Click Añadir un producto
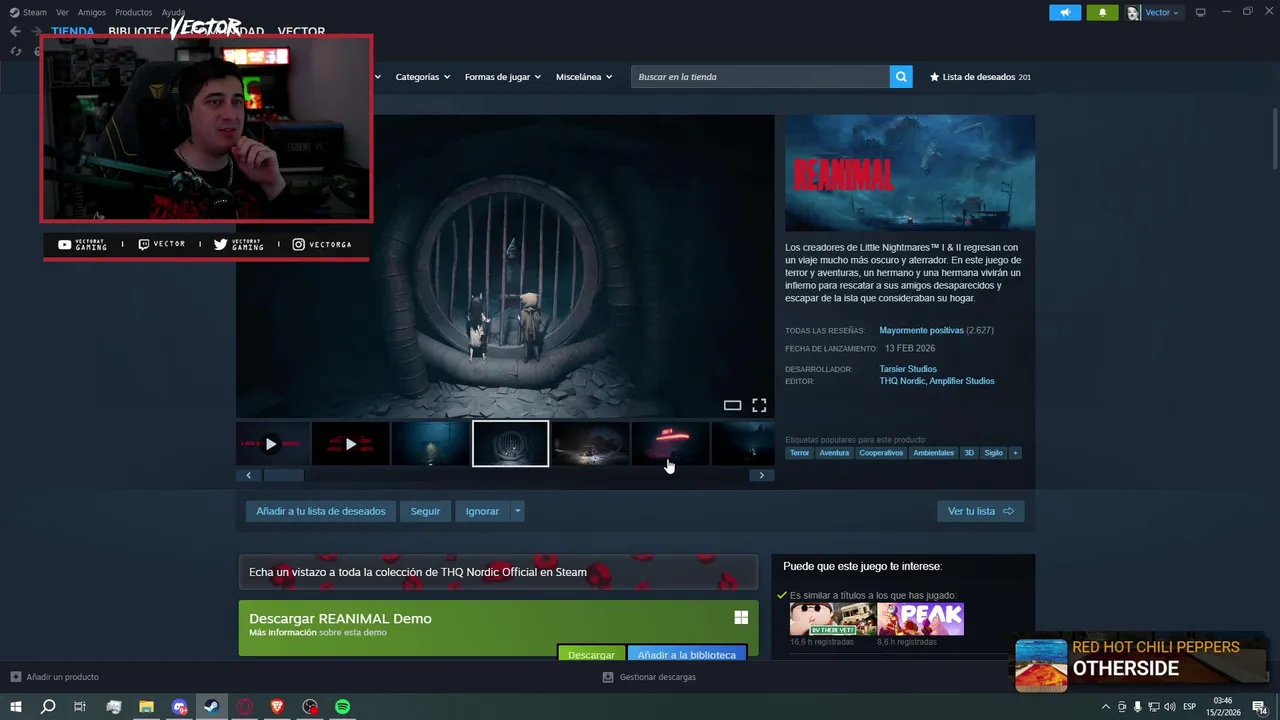The height and width of the screenshot is (720, 1280). (x=54, y=677)
